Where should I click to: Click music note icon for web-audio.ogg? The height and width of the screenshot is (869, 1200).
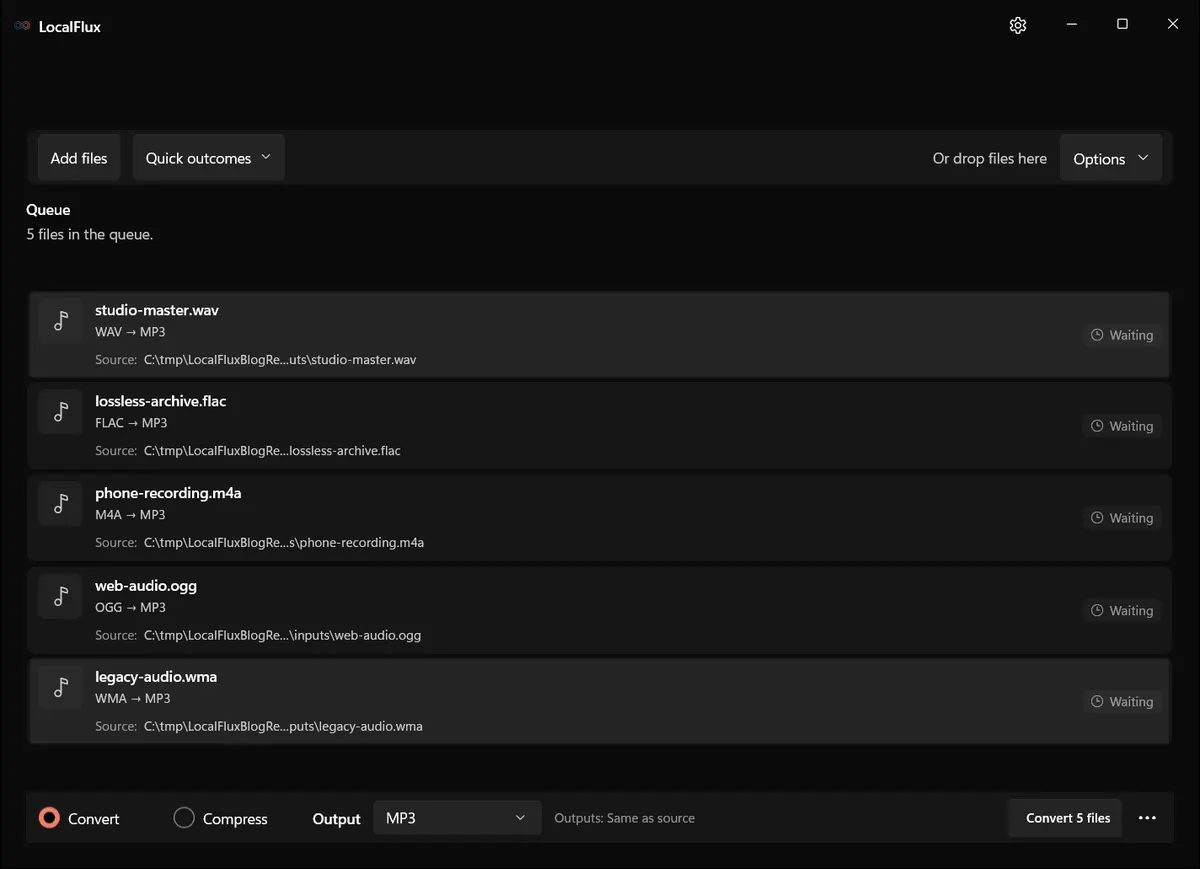(x=60, y=597)
